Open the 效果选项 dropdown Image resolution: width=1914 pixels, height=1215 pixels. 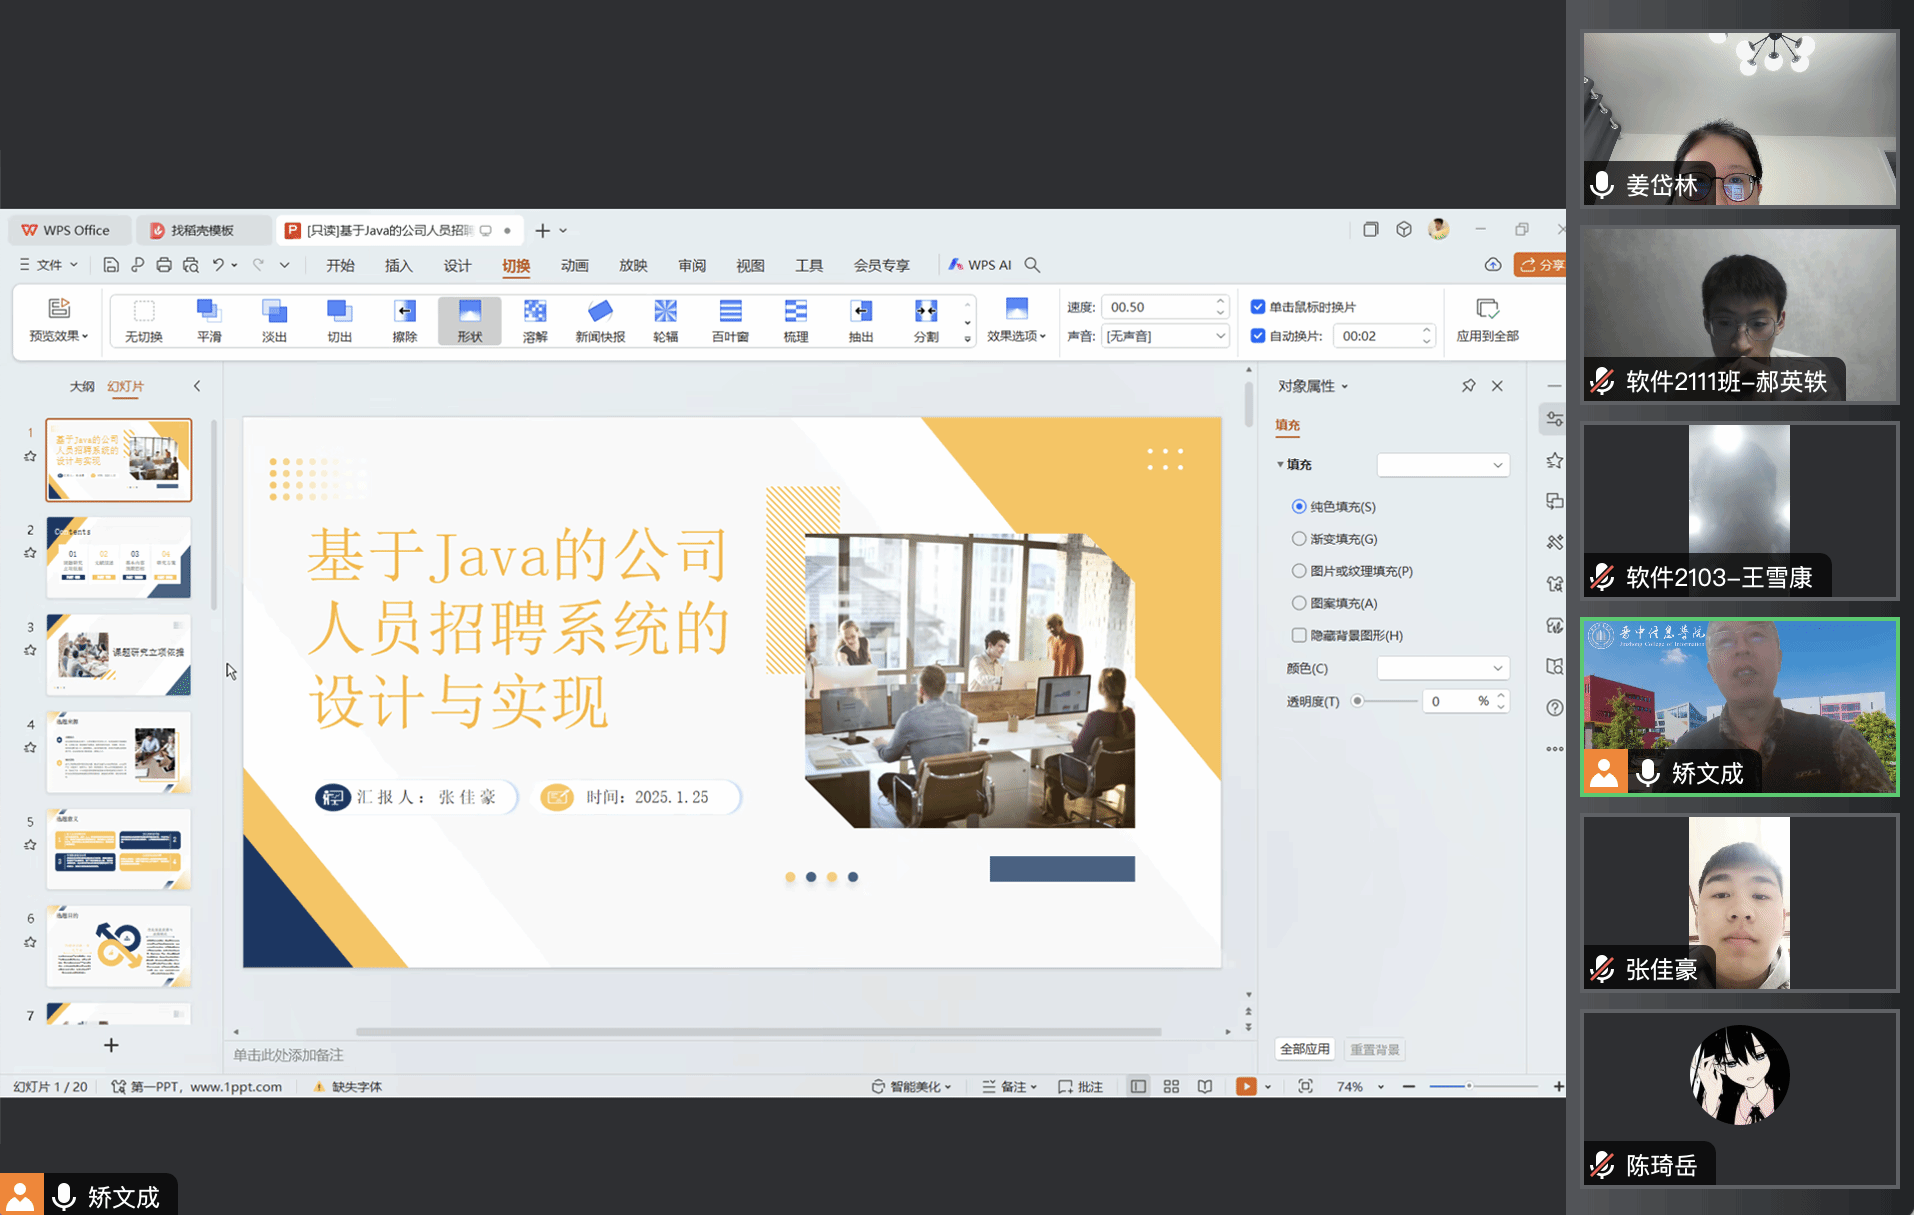[1016, 321]
